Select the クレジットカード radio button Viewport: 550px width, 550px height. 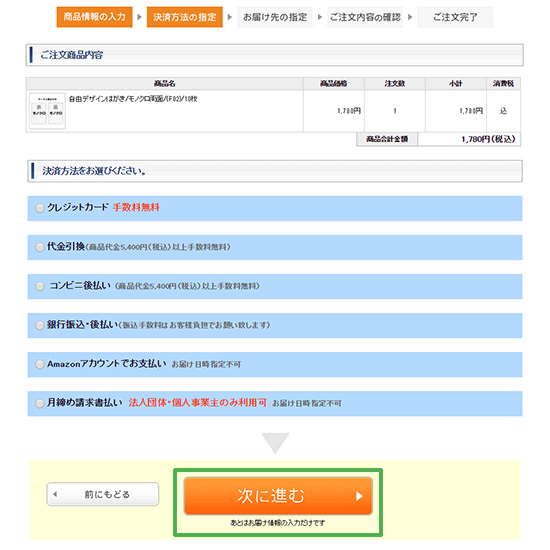point(40,208)
